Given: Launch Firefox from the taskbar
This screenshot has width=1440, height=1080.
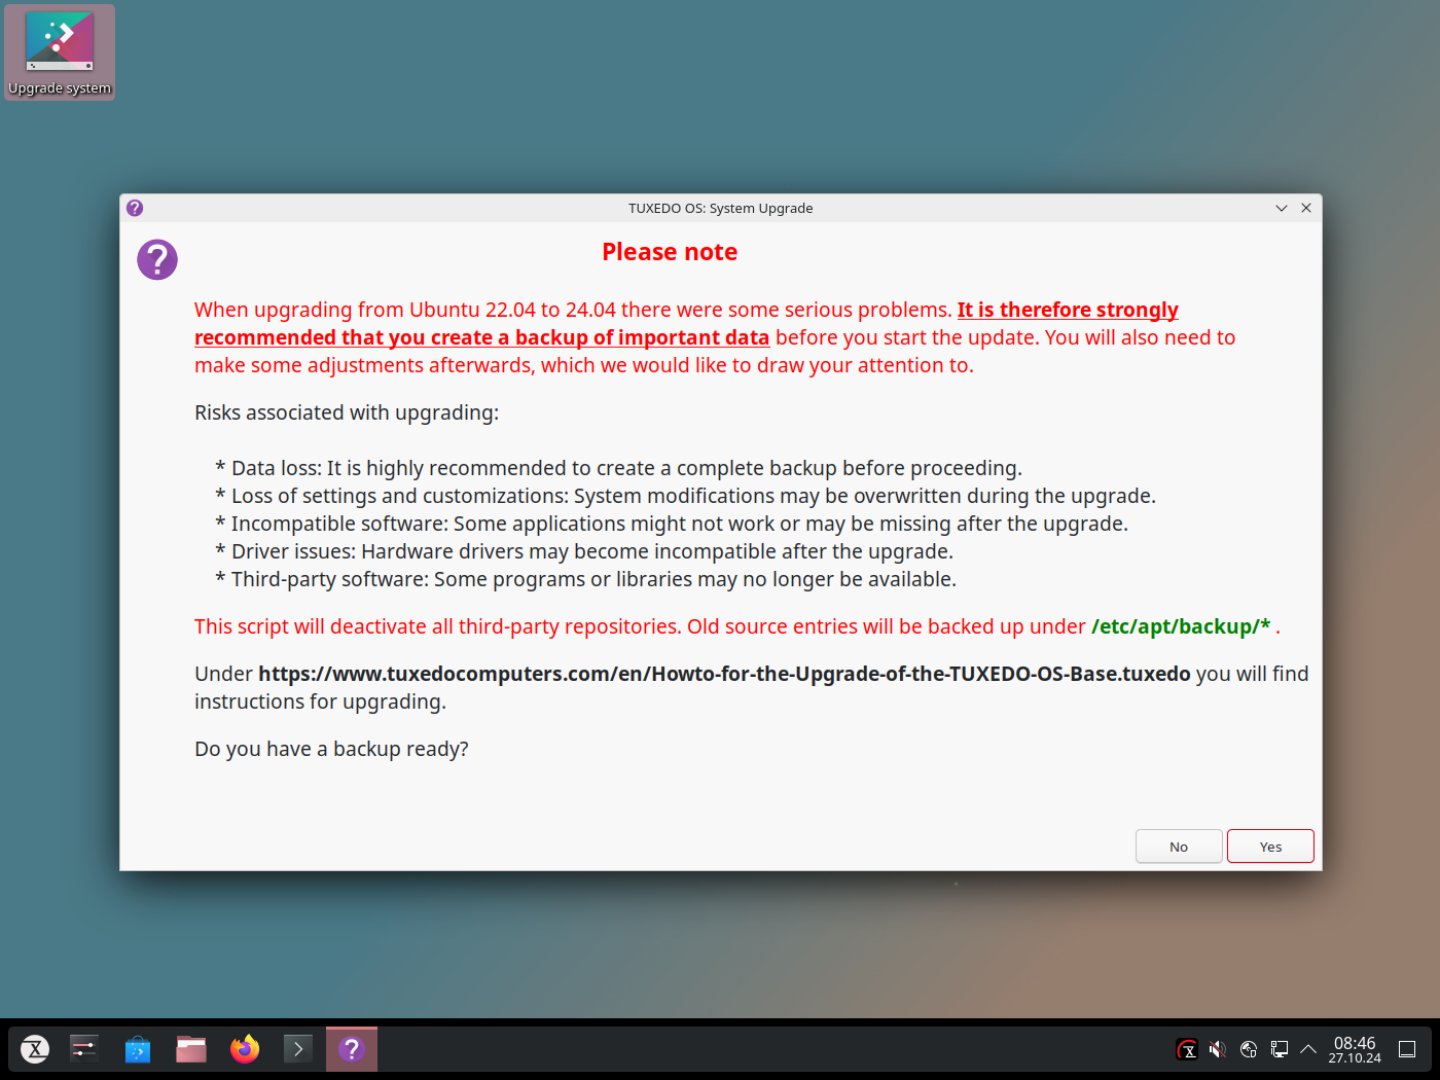Looking at the screenshot, I should click(x=245, y=1049).
